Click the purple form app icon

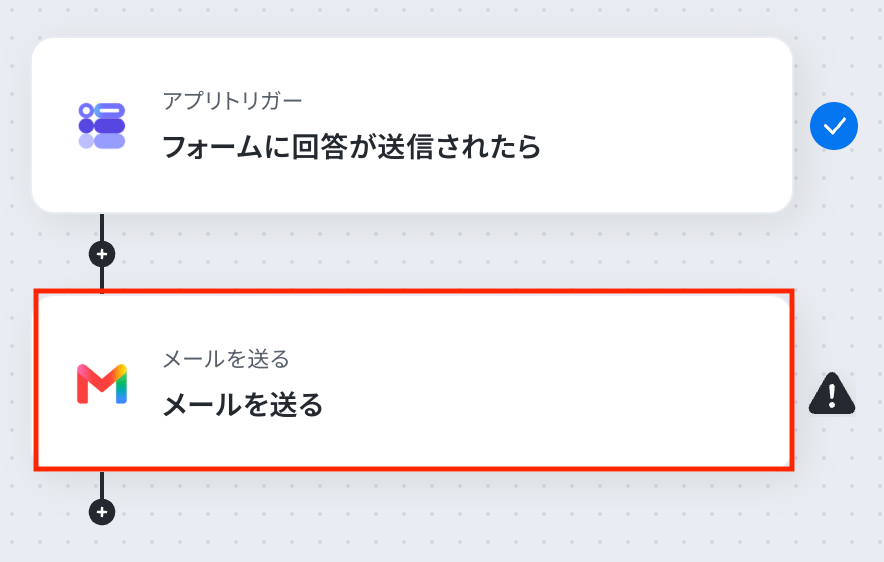pyautogui.click(x=101, y=126)
